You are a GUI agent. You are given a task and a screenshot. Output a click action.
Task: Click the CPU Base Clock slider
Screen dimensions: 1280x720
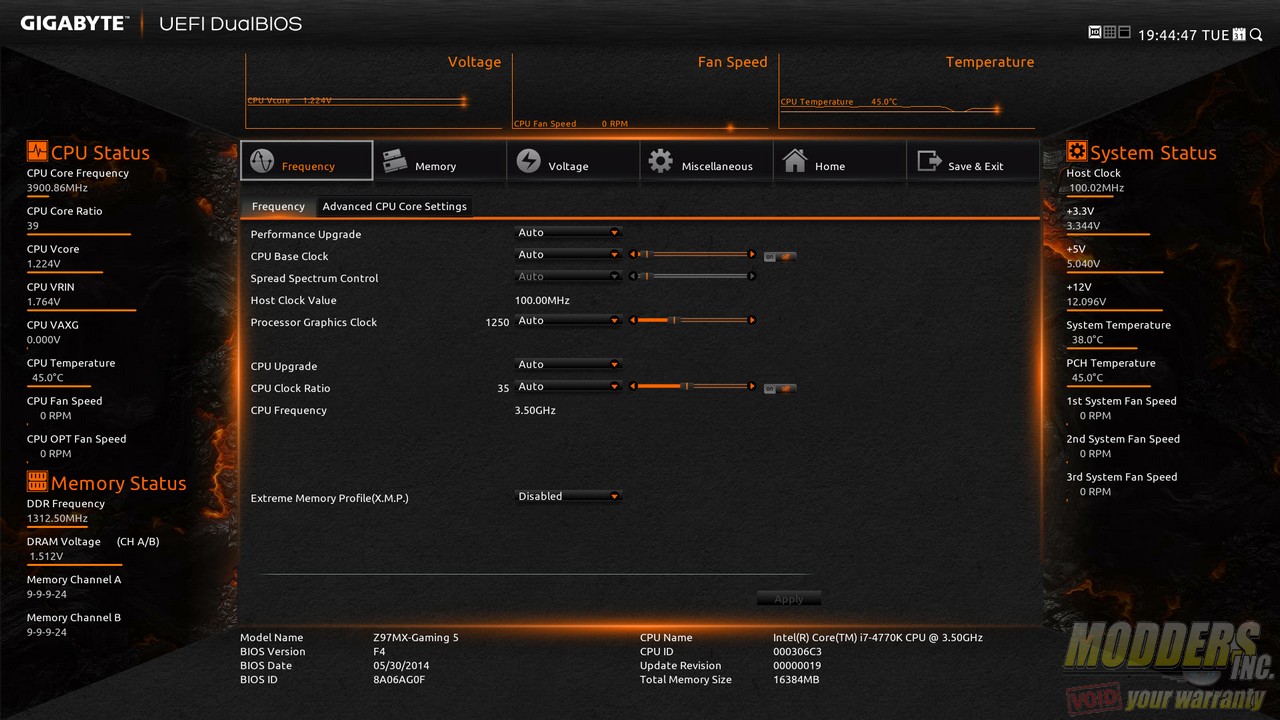click(692, 255)
